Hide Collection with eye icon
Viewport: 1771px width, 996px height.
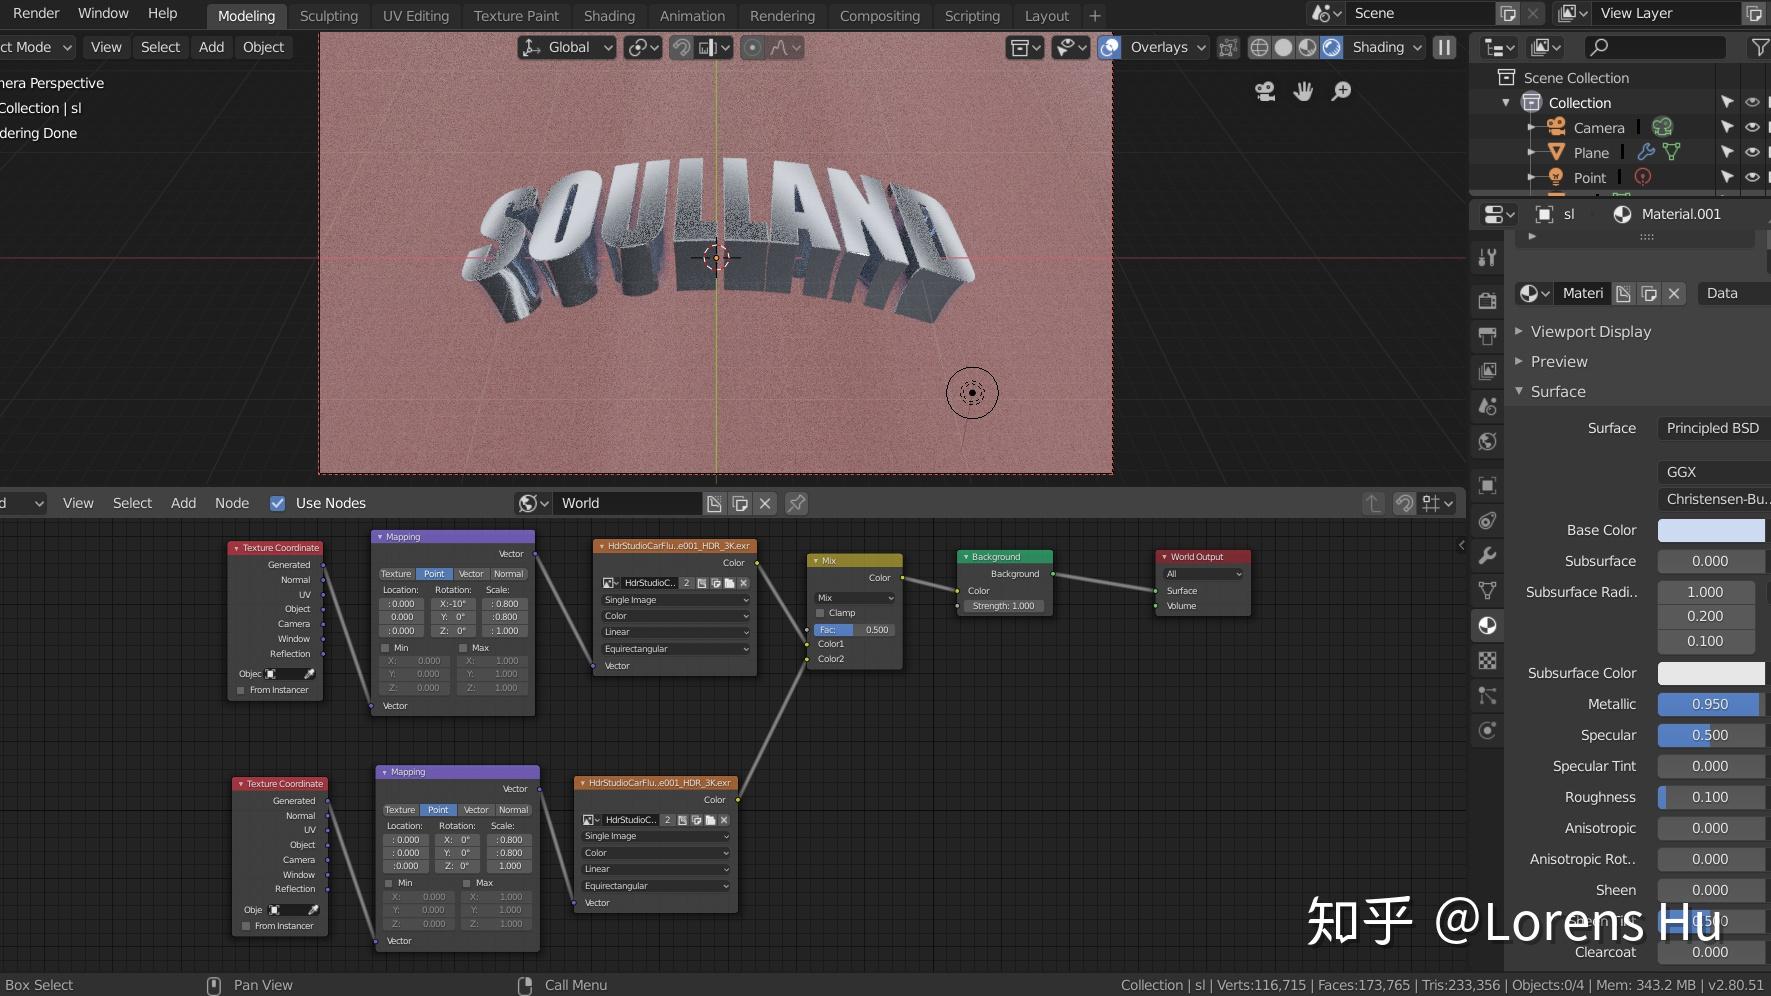coord(1752,102)
